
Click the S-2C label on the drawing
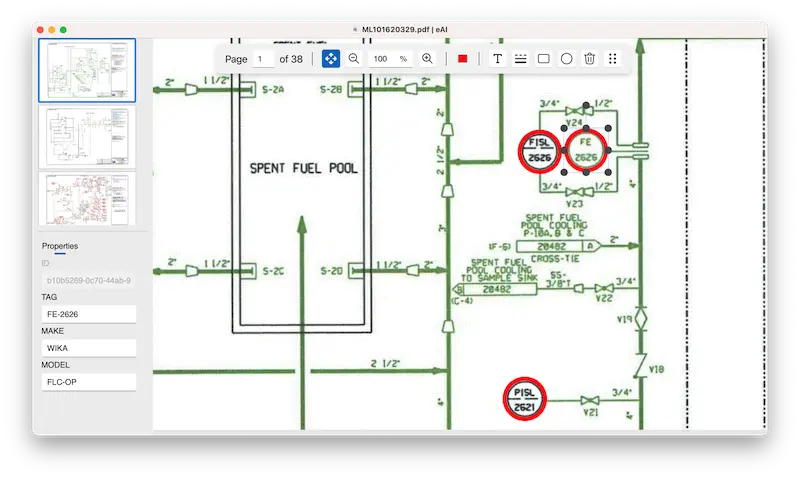coord(273,271)
